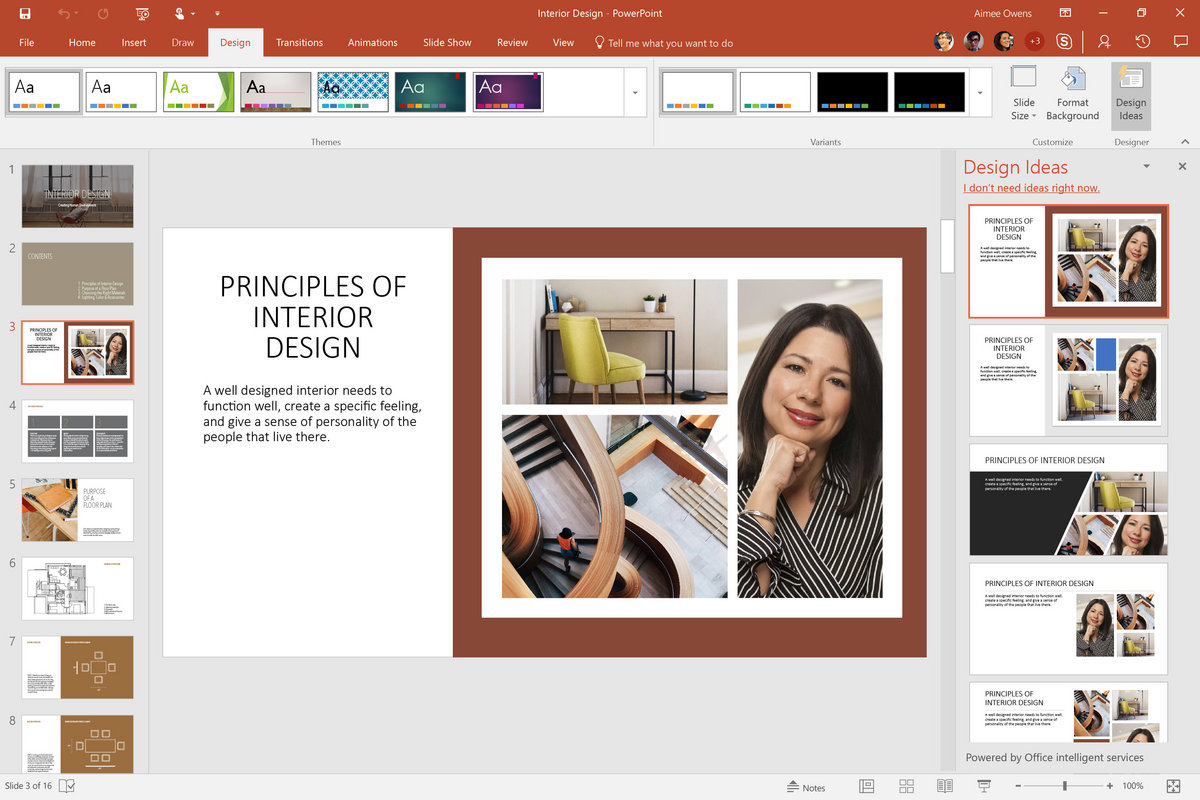Click the Share person-plus icon

[x=1104, y=42]
